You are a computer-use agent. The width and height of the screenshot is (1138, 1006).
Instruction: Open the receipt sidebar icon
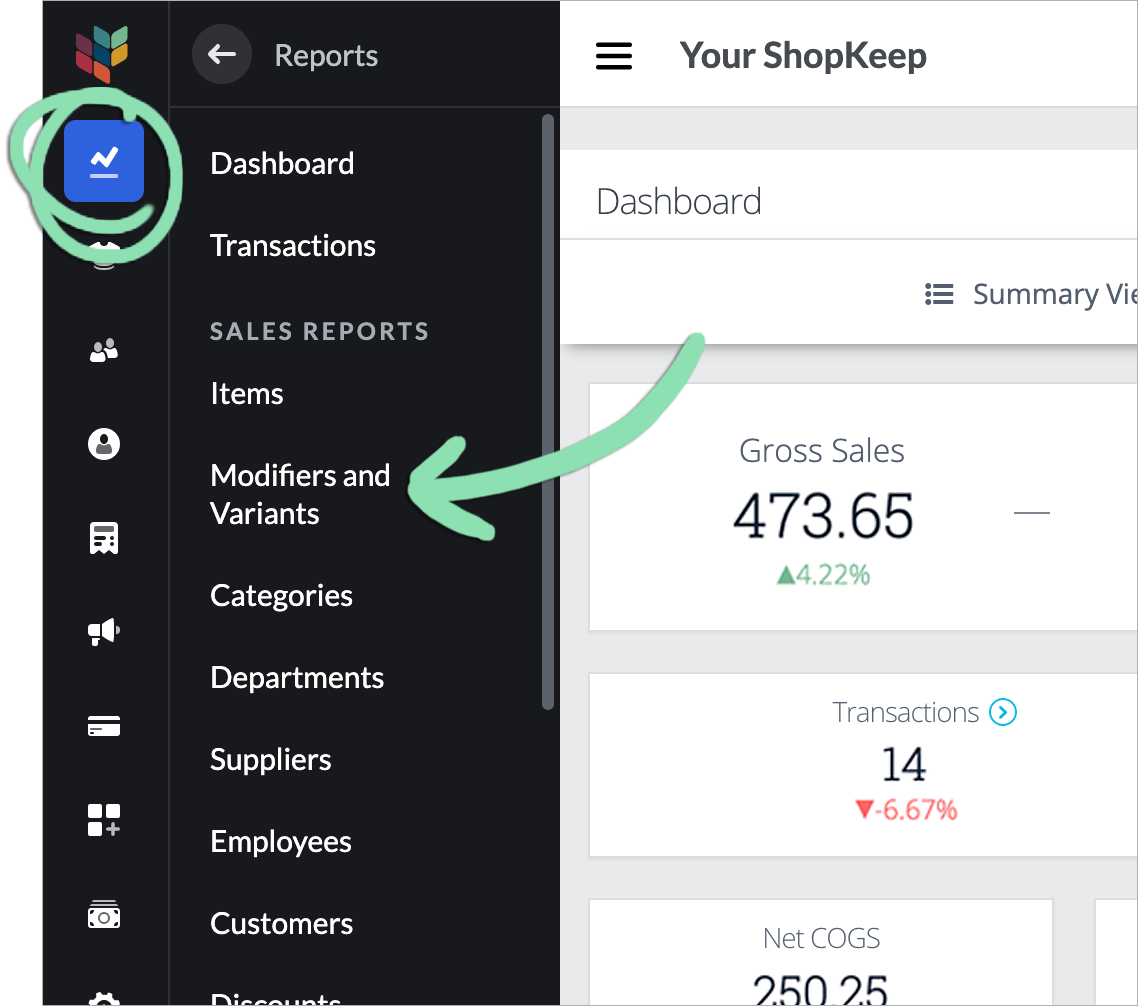pos(104,538)
